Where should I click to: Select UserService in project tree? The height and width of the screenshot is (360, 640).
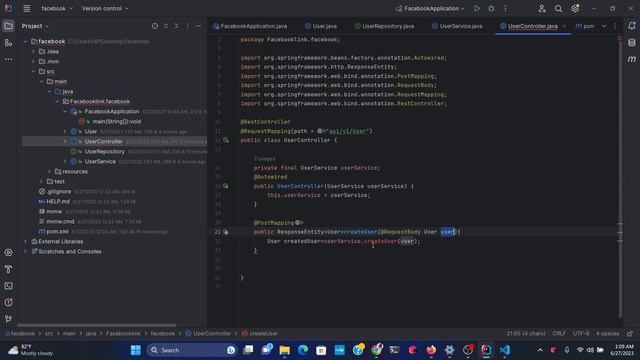100,162
